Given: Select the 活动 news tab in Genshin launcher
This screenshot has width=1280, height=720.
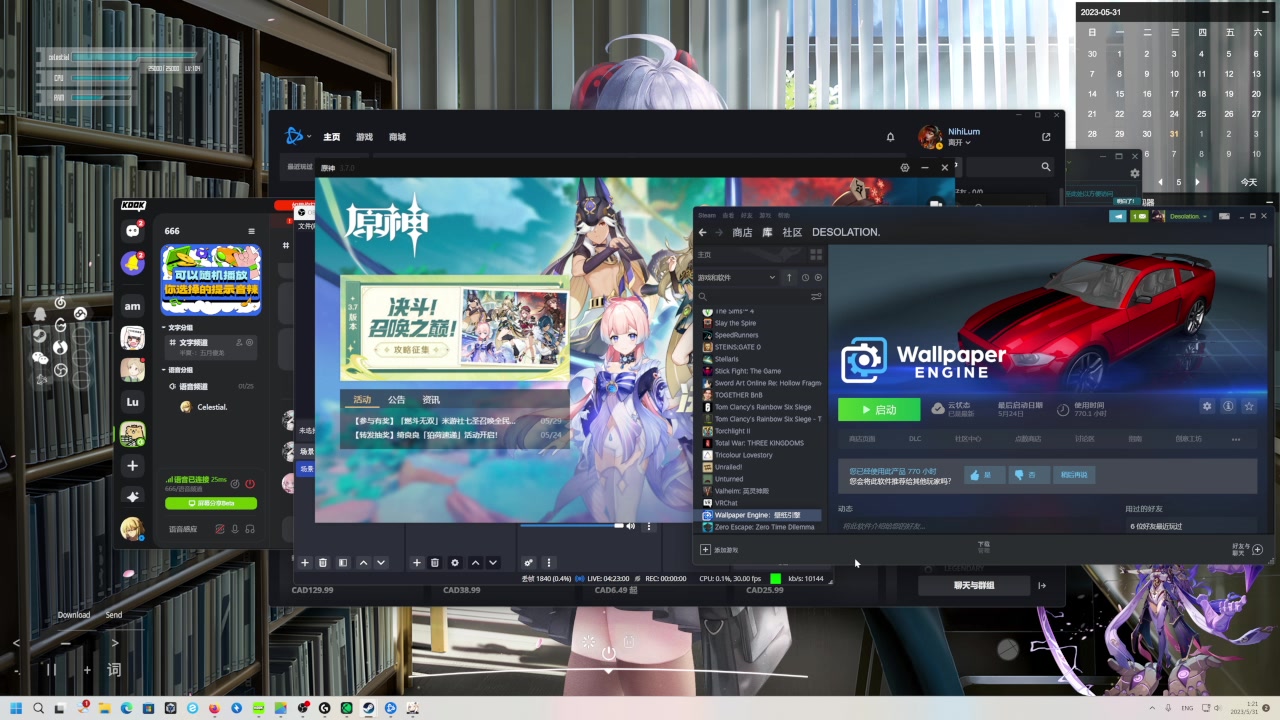Looking at the screenshot, I should click(x=362, y=400).
